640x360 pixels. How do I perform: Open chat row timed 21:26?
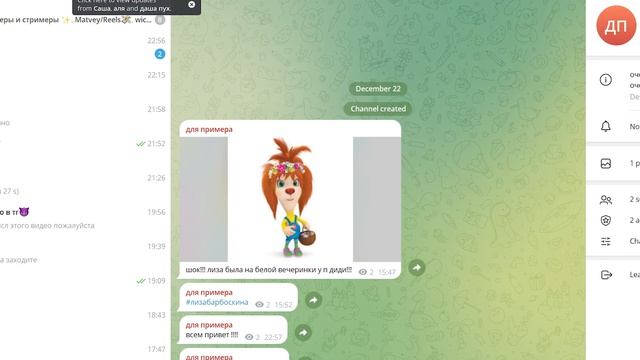point(84,184)
